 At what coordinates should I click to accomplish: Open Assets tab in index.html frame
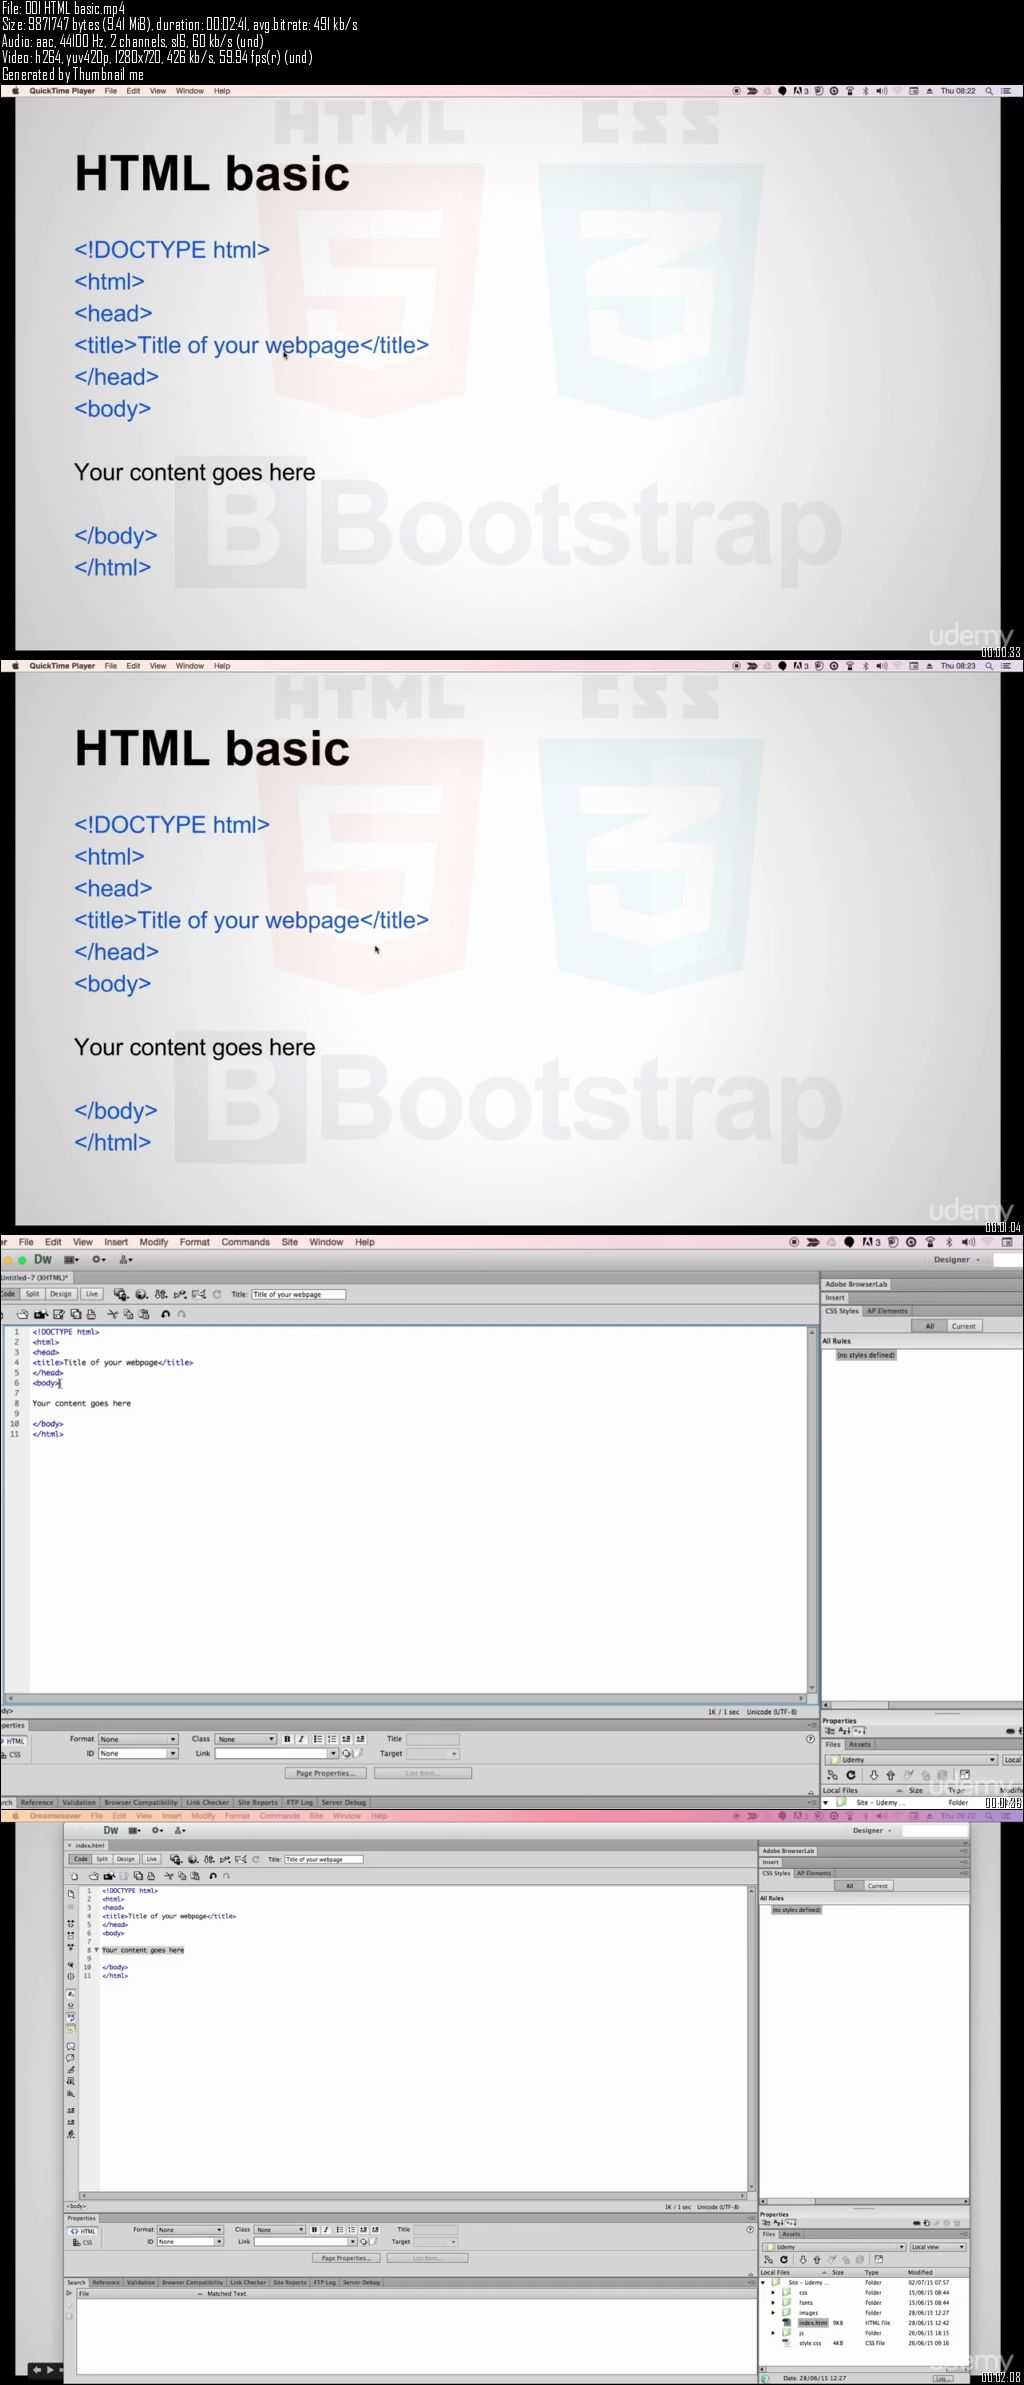(791, 2233)
